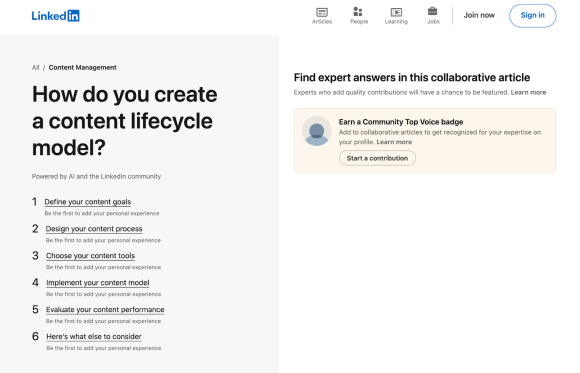Jump to Choose your content tools
The image size is (580, 373).
pyautogui.click(x=90, y=256)
